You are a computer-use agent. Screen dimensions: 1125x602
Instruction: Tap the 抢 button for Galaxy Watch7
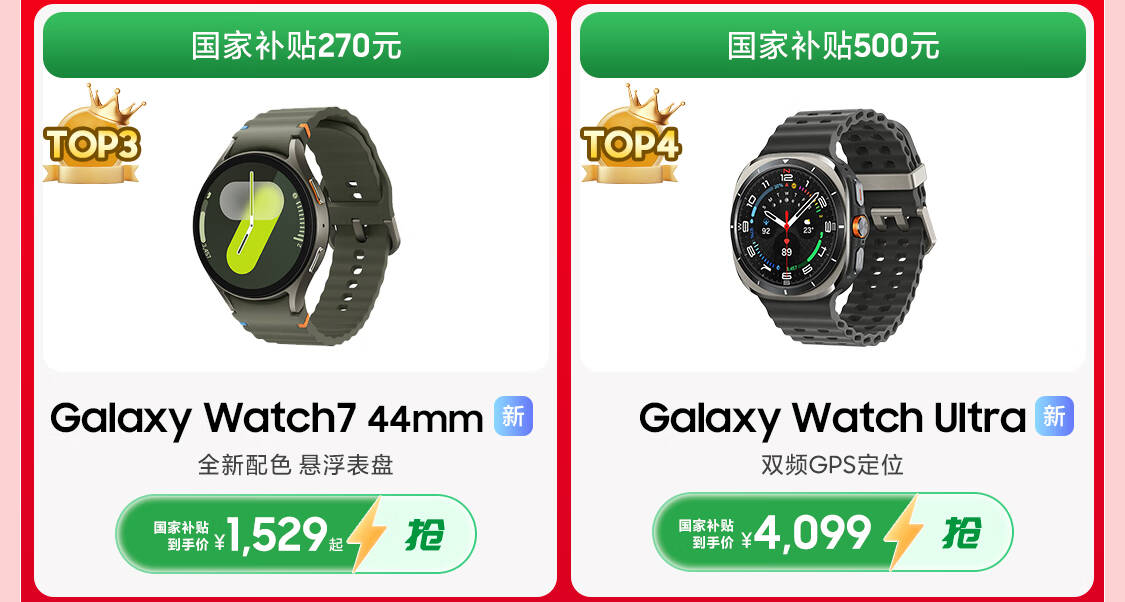(x=425, y=535)
